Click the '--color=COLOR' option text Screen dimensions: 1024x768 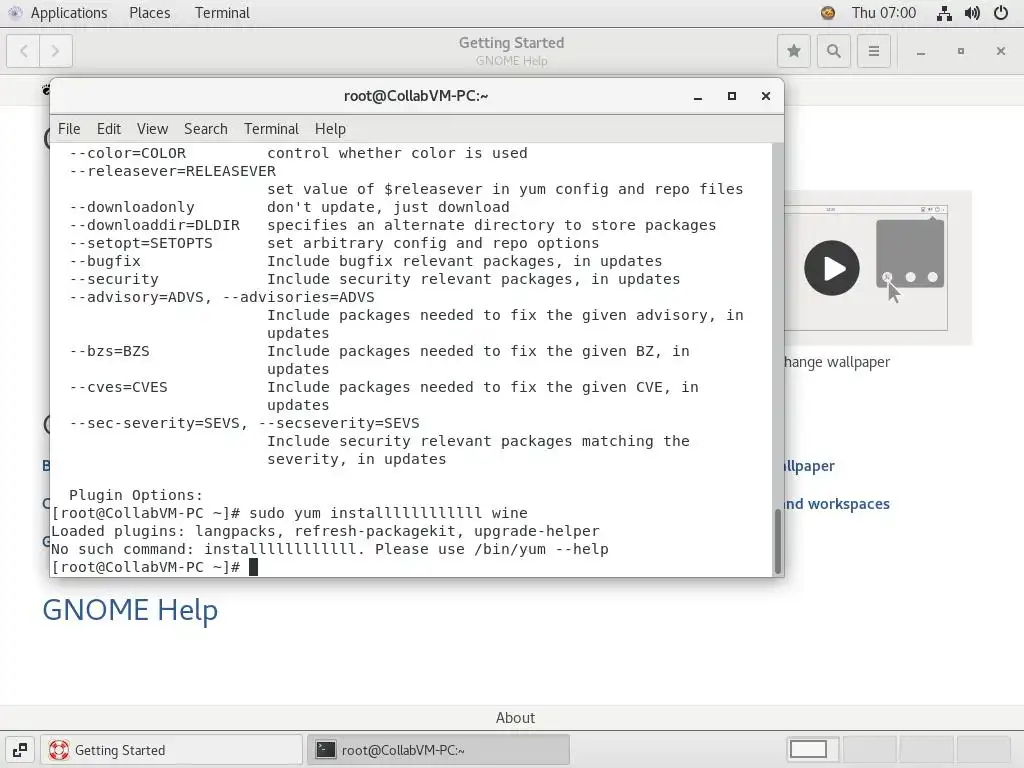point(127,153)
